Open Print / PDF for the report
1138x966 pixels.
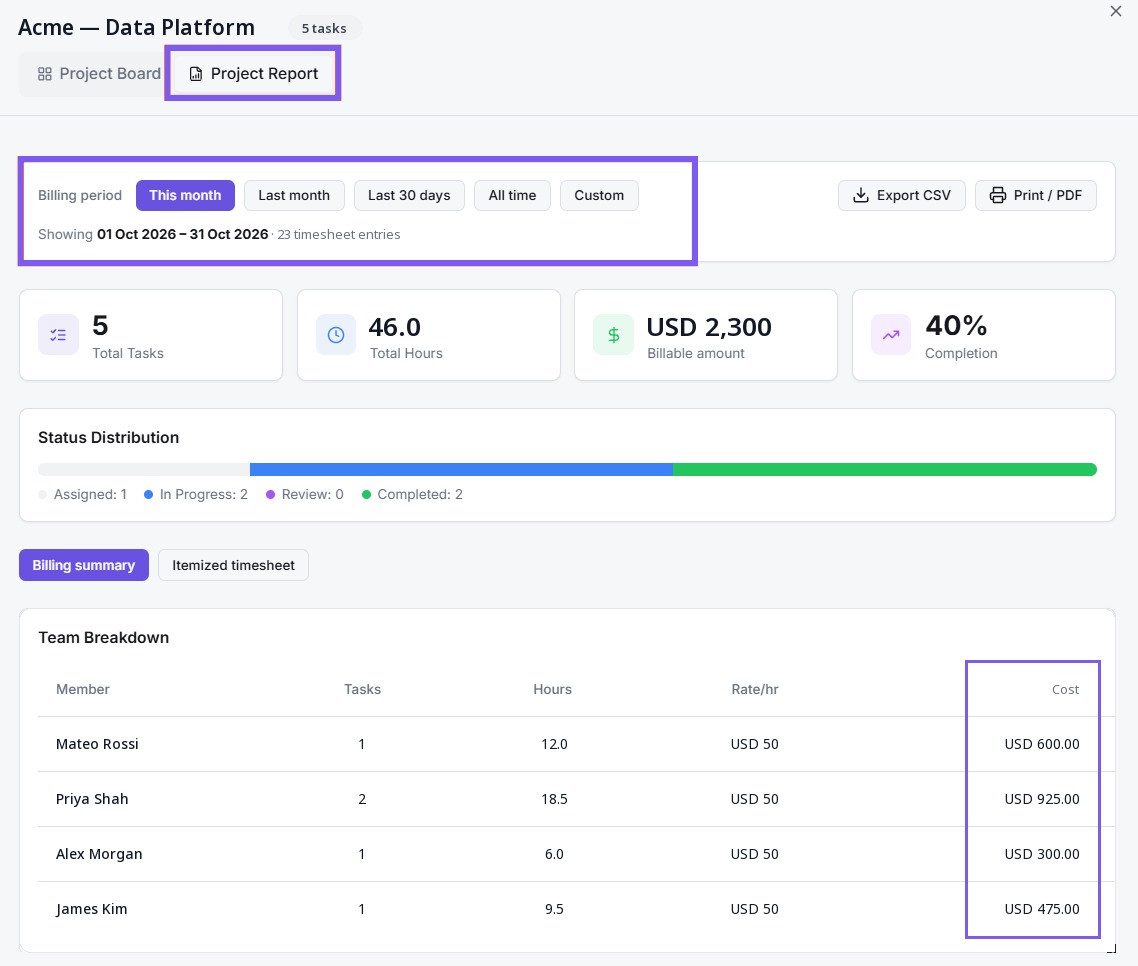(1036, 195)
